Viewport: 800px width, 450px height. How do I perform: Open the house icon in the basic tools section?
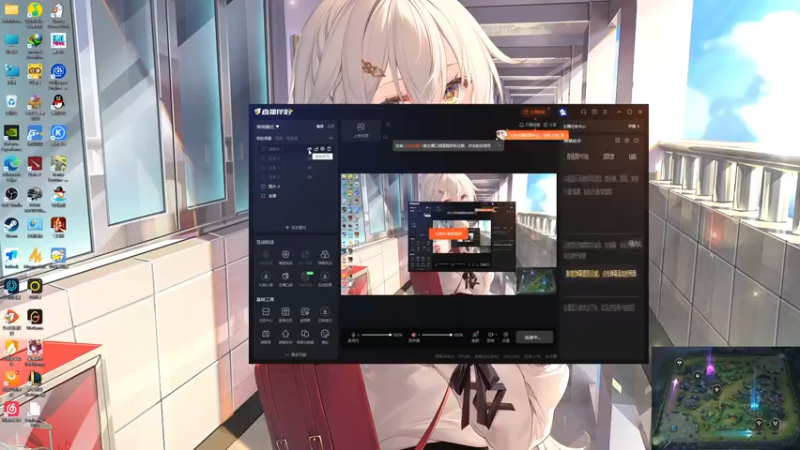coord(285,336)
